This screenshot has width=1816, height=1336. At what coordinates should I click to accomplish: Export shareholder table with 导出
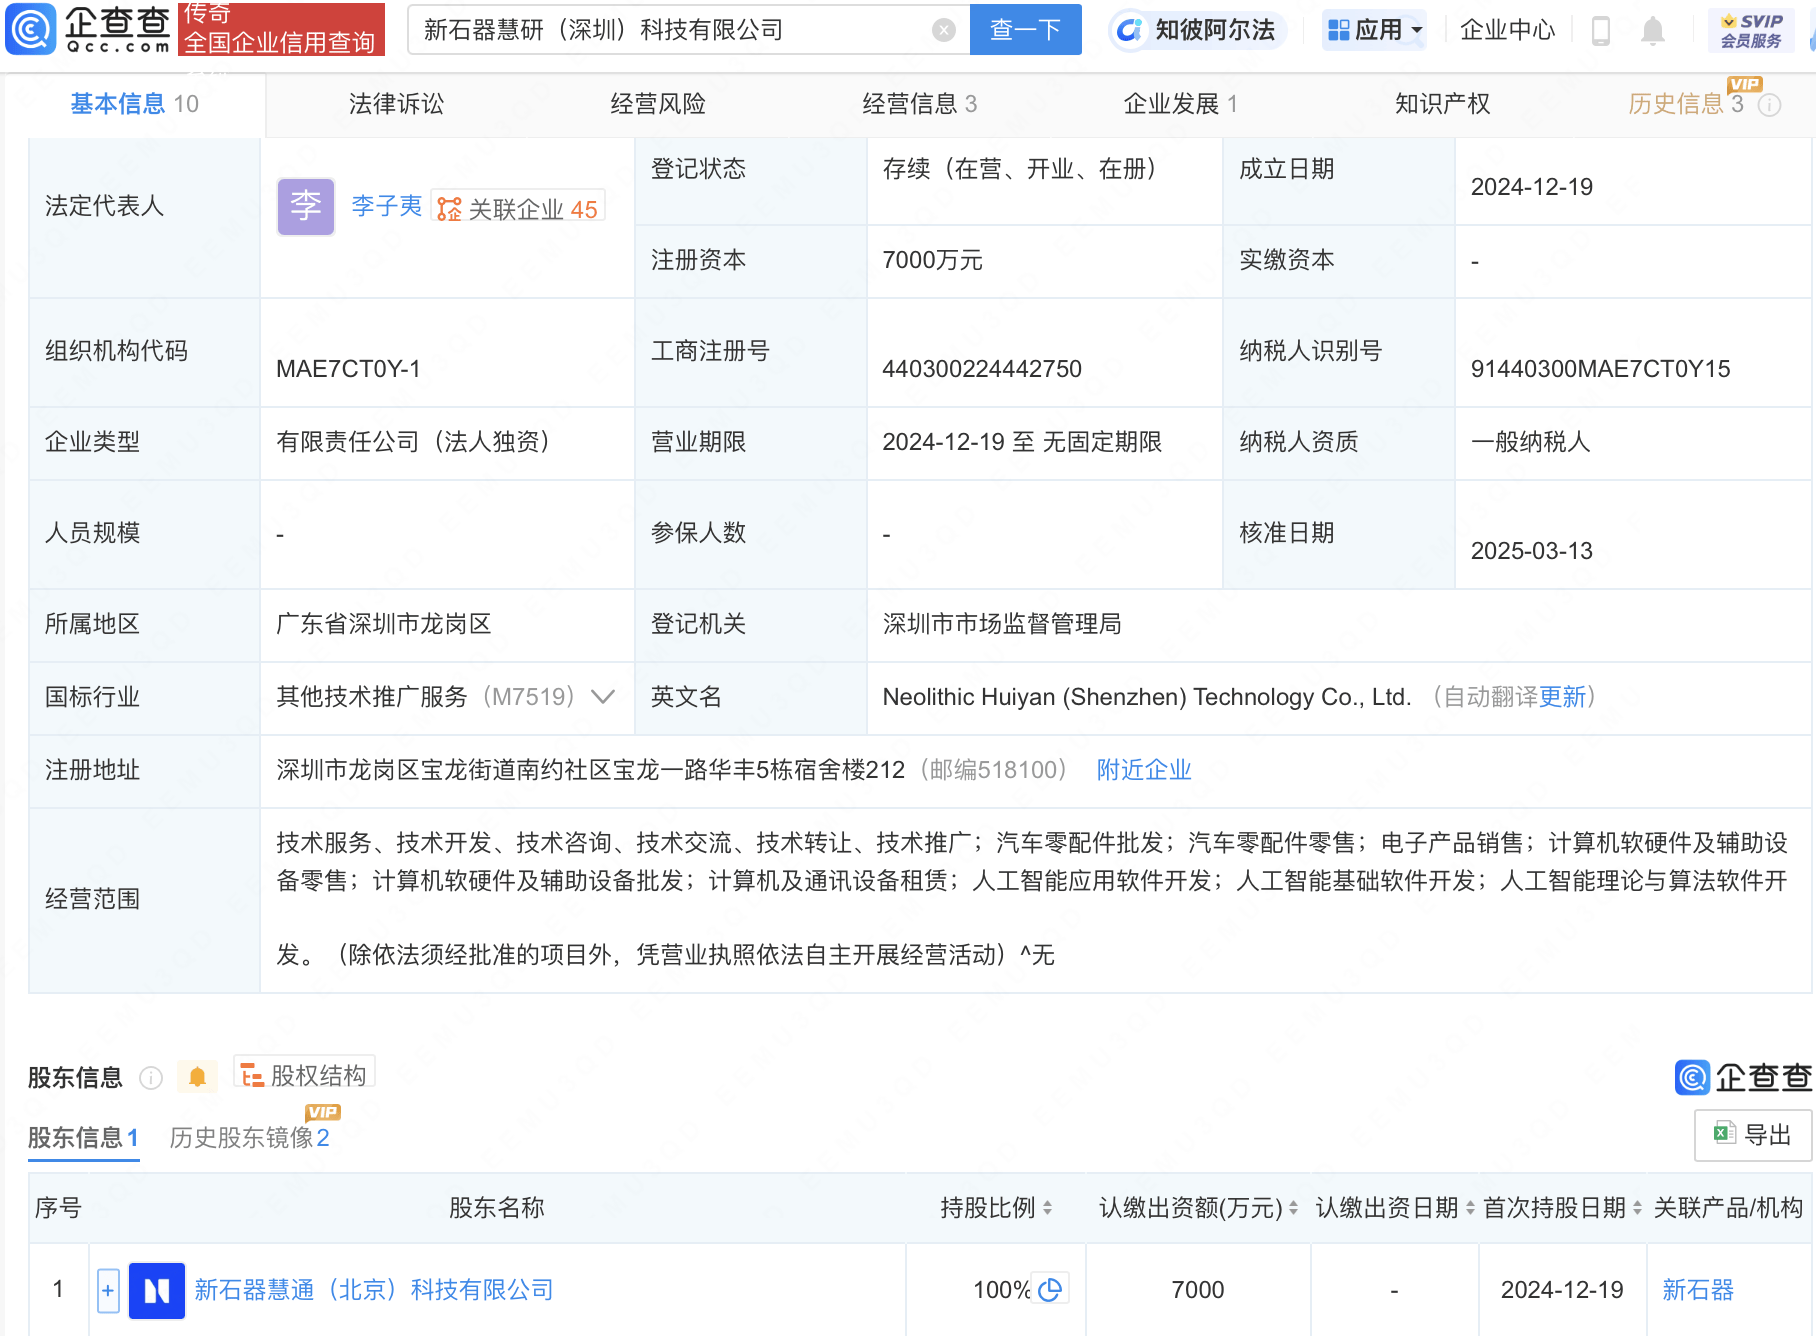coord(1752,1135)
